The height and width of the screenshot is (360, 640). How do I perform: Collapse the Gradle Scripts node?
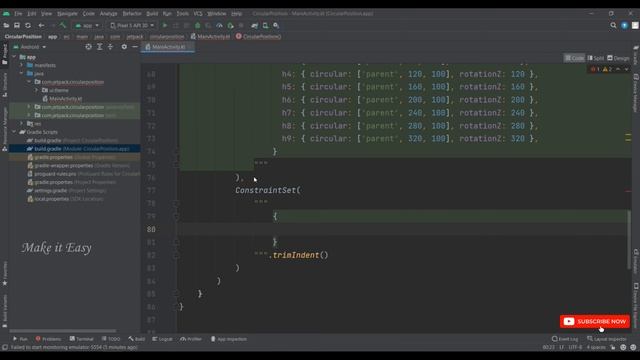point(14,132)
